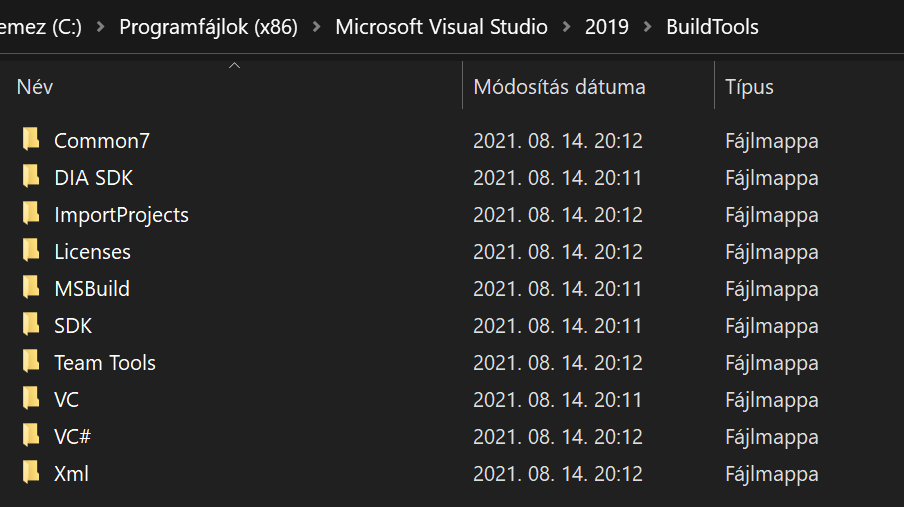The height and width of the screenshot is (507, 904).
Task: Go to Microsoft Visual Studio breadcrumb
Action: pyautogui.click(x=441, y=27)
